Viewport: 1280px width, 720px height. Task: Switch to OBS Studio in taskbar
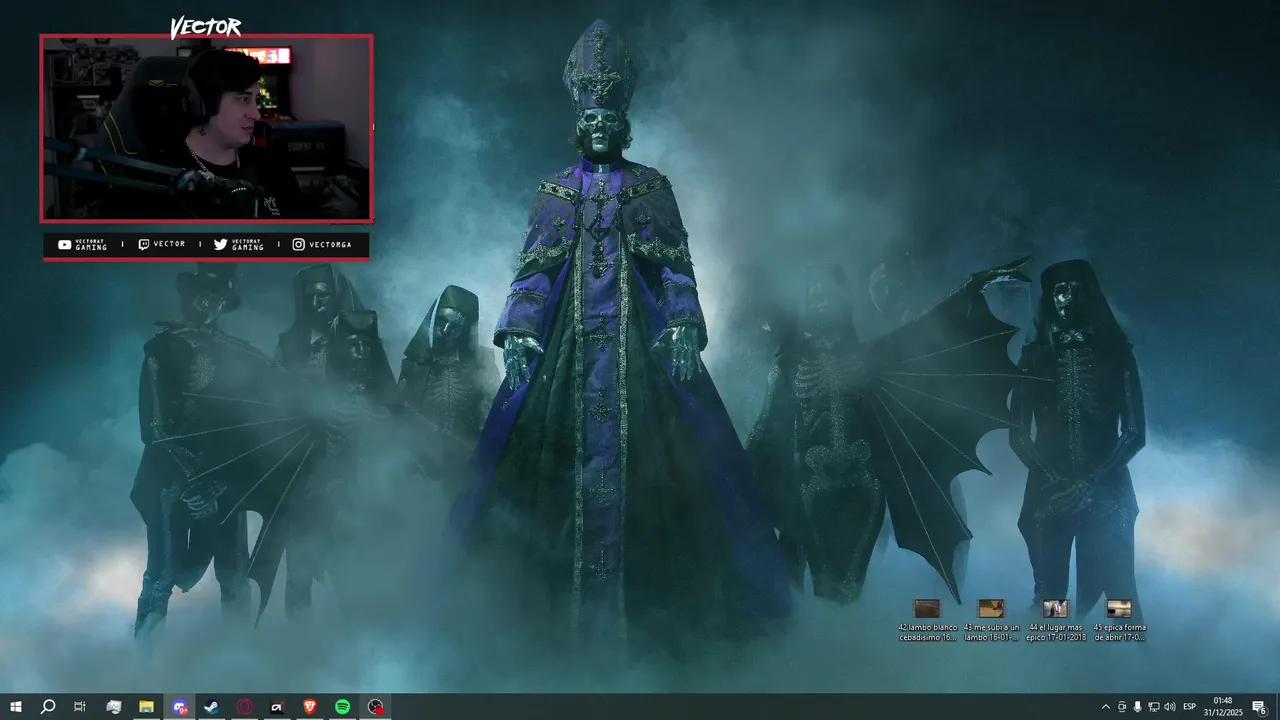coord(375,707)
